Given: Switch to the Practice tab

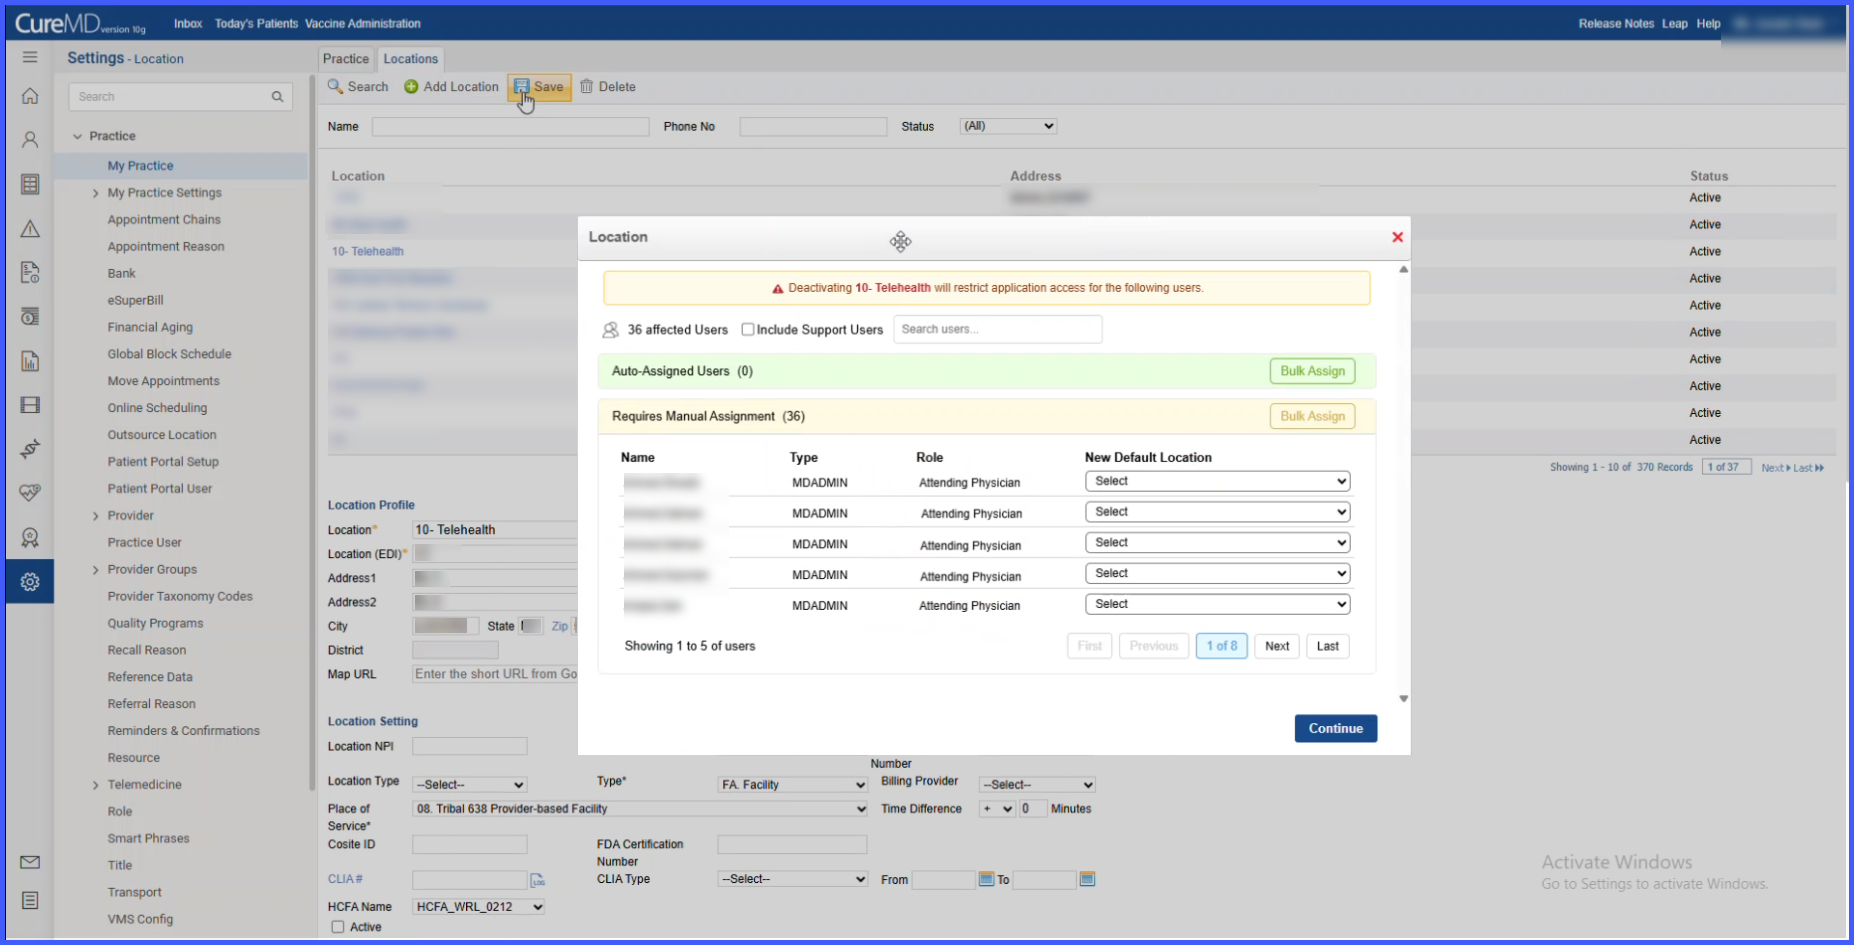Looking at the screenshot, I should [x=346, y=59].
